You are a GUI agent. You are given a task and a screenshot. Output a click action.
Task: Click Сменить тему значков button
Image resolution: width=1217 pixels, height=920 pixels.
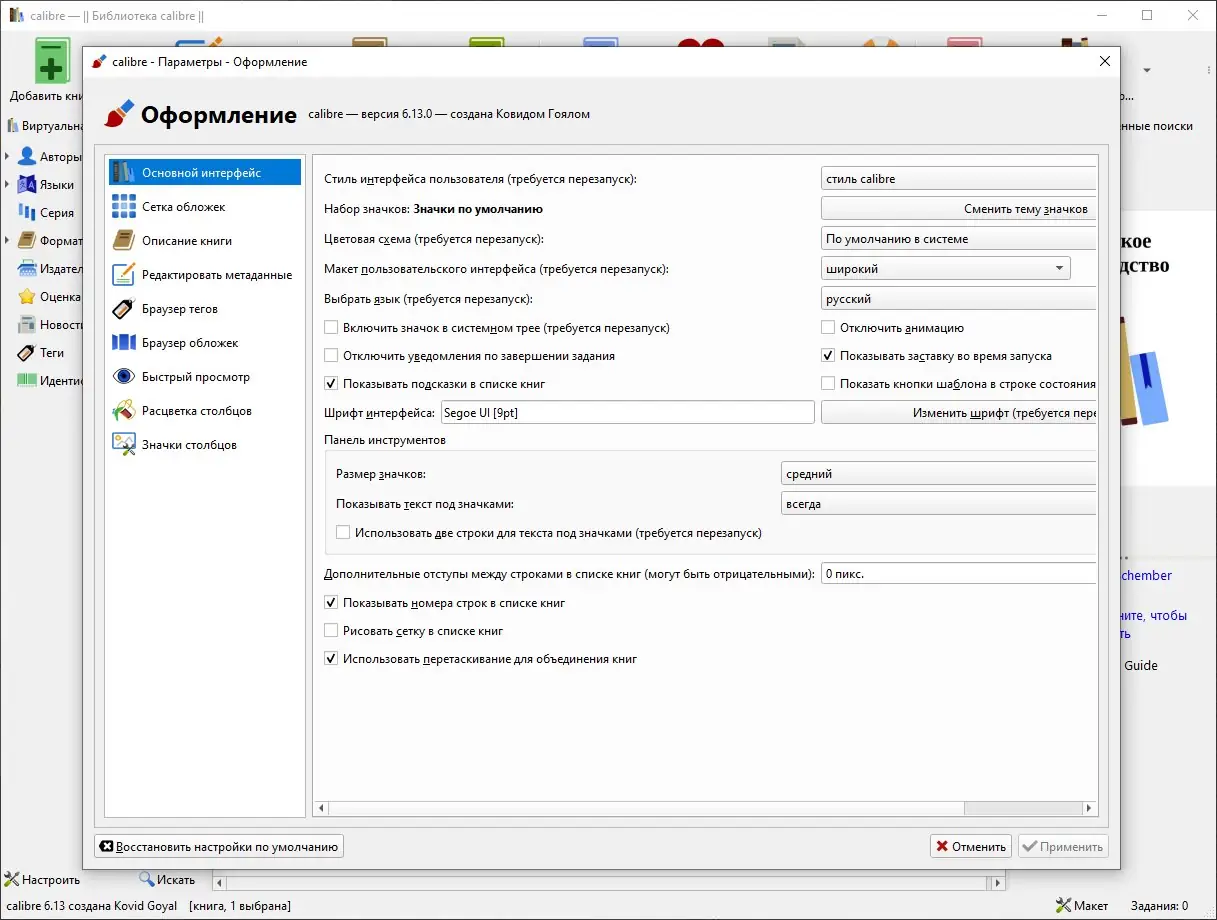958,209
